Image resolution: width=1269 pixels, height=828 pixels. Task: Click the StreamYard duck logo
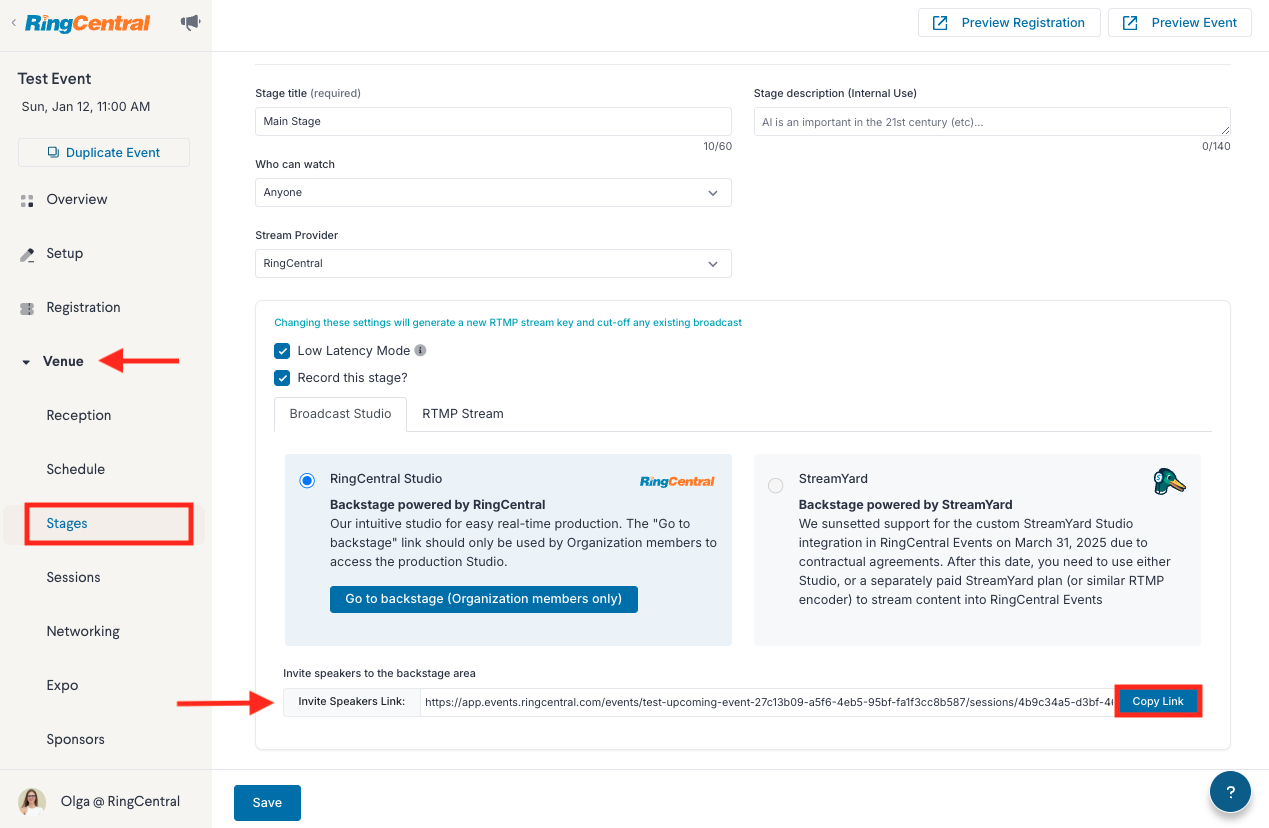[1169, 481]
